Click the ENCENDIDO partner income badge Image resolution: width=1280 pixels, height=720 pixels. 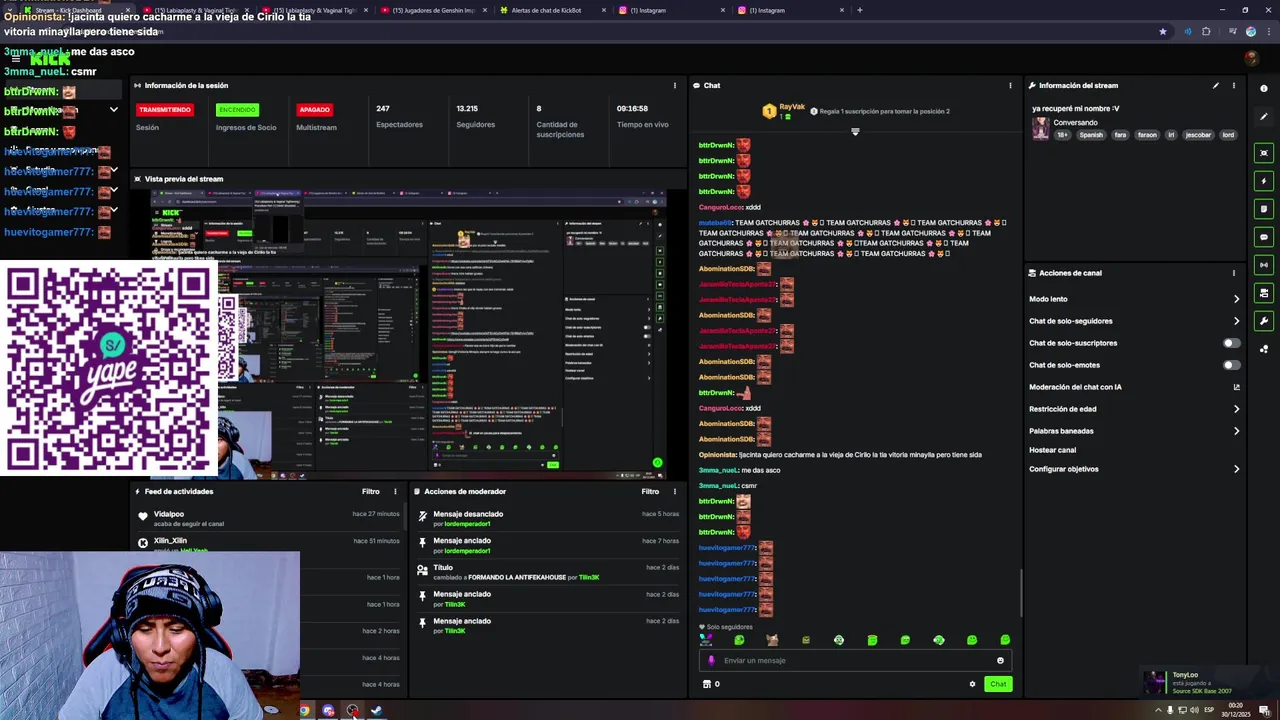coord(237,109)
